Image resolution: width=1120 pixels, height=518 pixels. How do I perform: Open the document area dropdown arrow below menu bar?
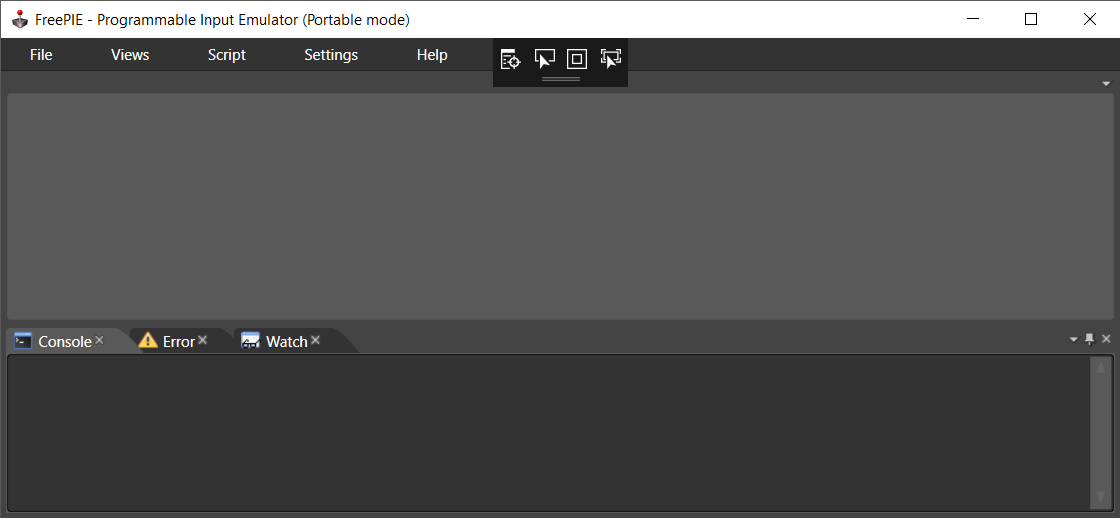[1106, 83]
